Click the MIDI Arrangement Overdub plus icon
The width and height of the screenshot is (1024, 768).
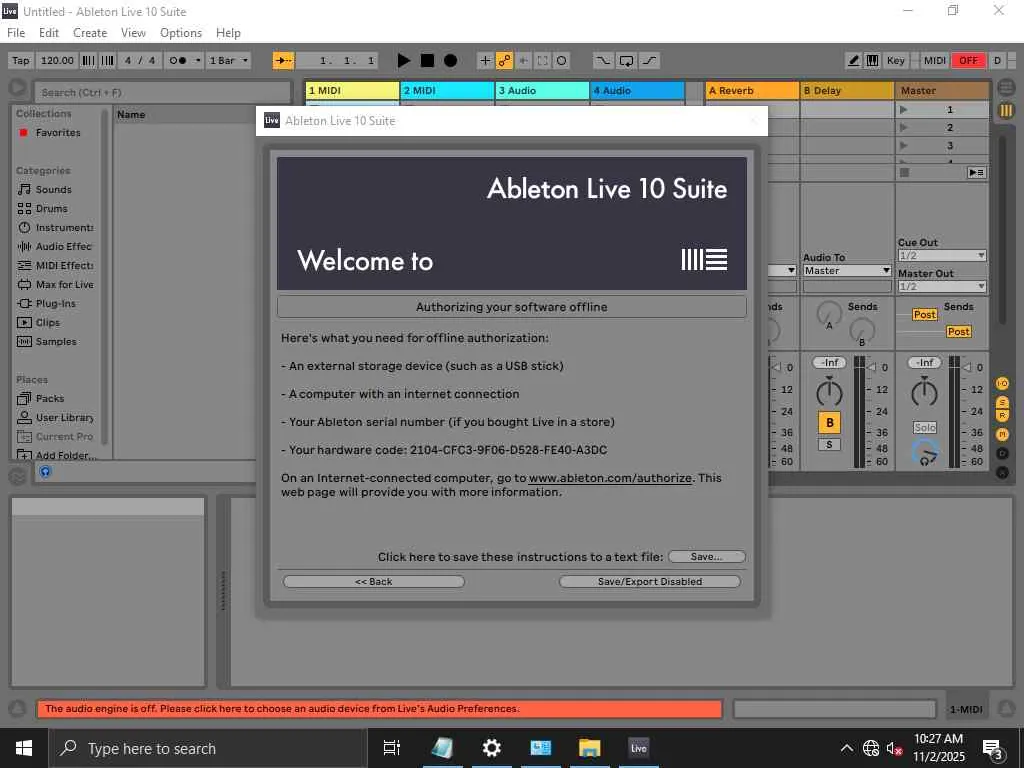(x=485, y=61)
